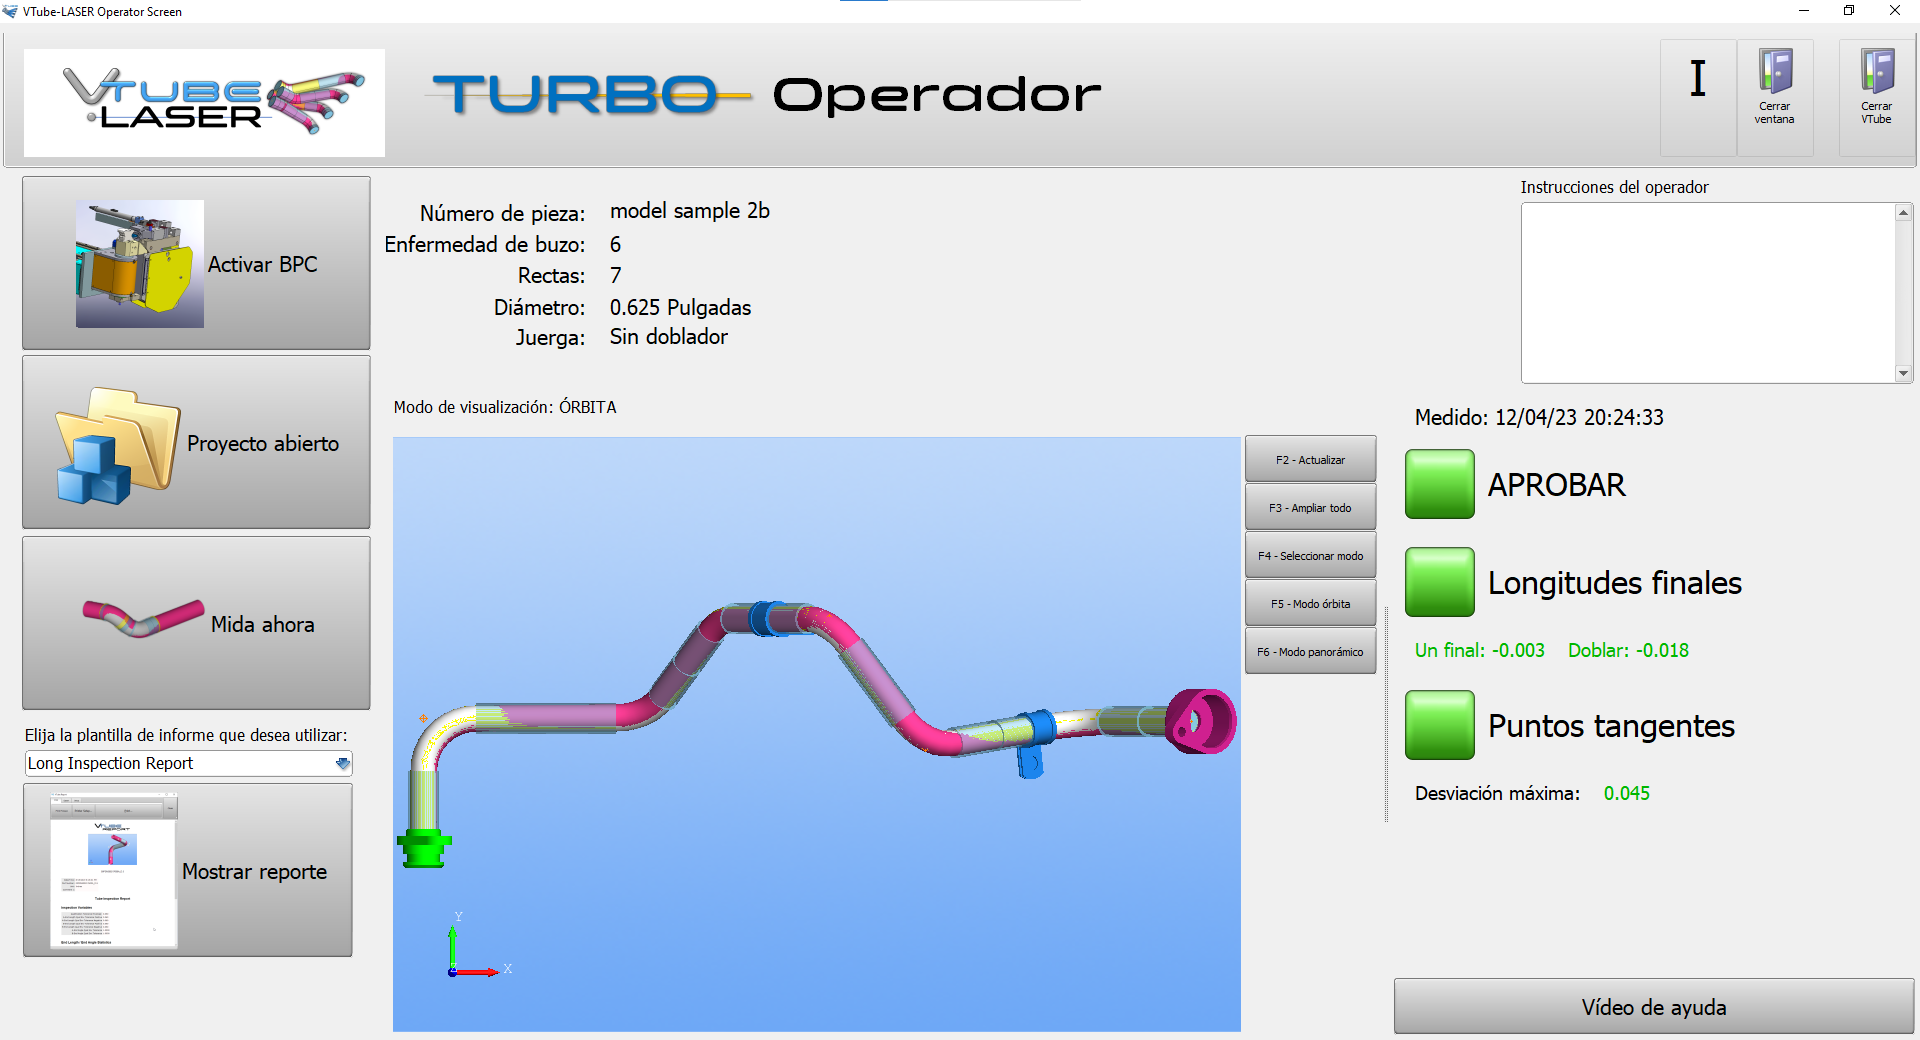This screenshot has height=1040, width=1920.
Task: Click 'Modo de visualización: ÓRBITA' label
Action: (x=505, y=407)
